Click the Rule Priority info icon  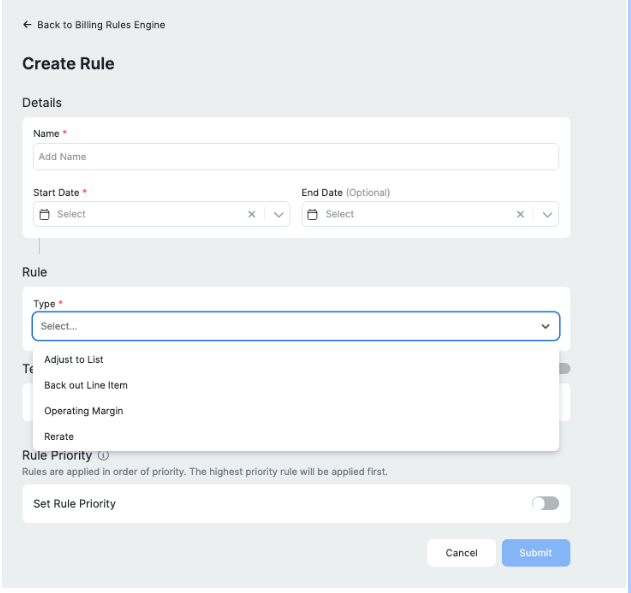pos(103,455)
